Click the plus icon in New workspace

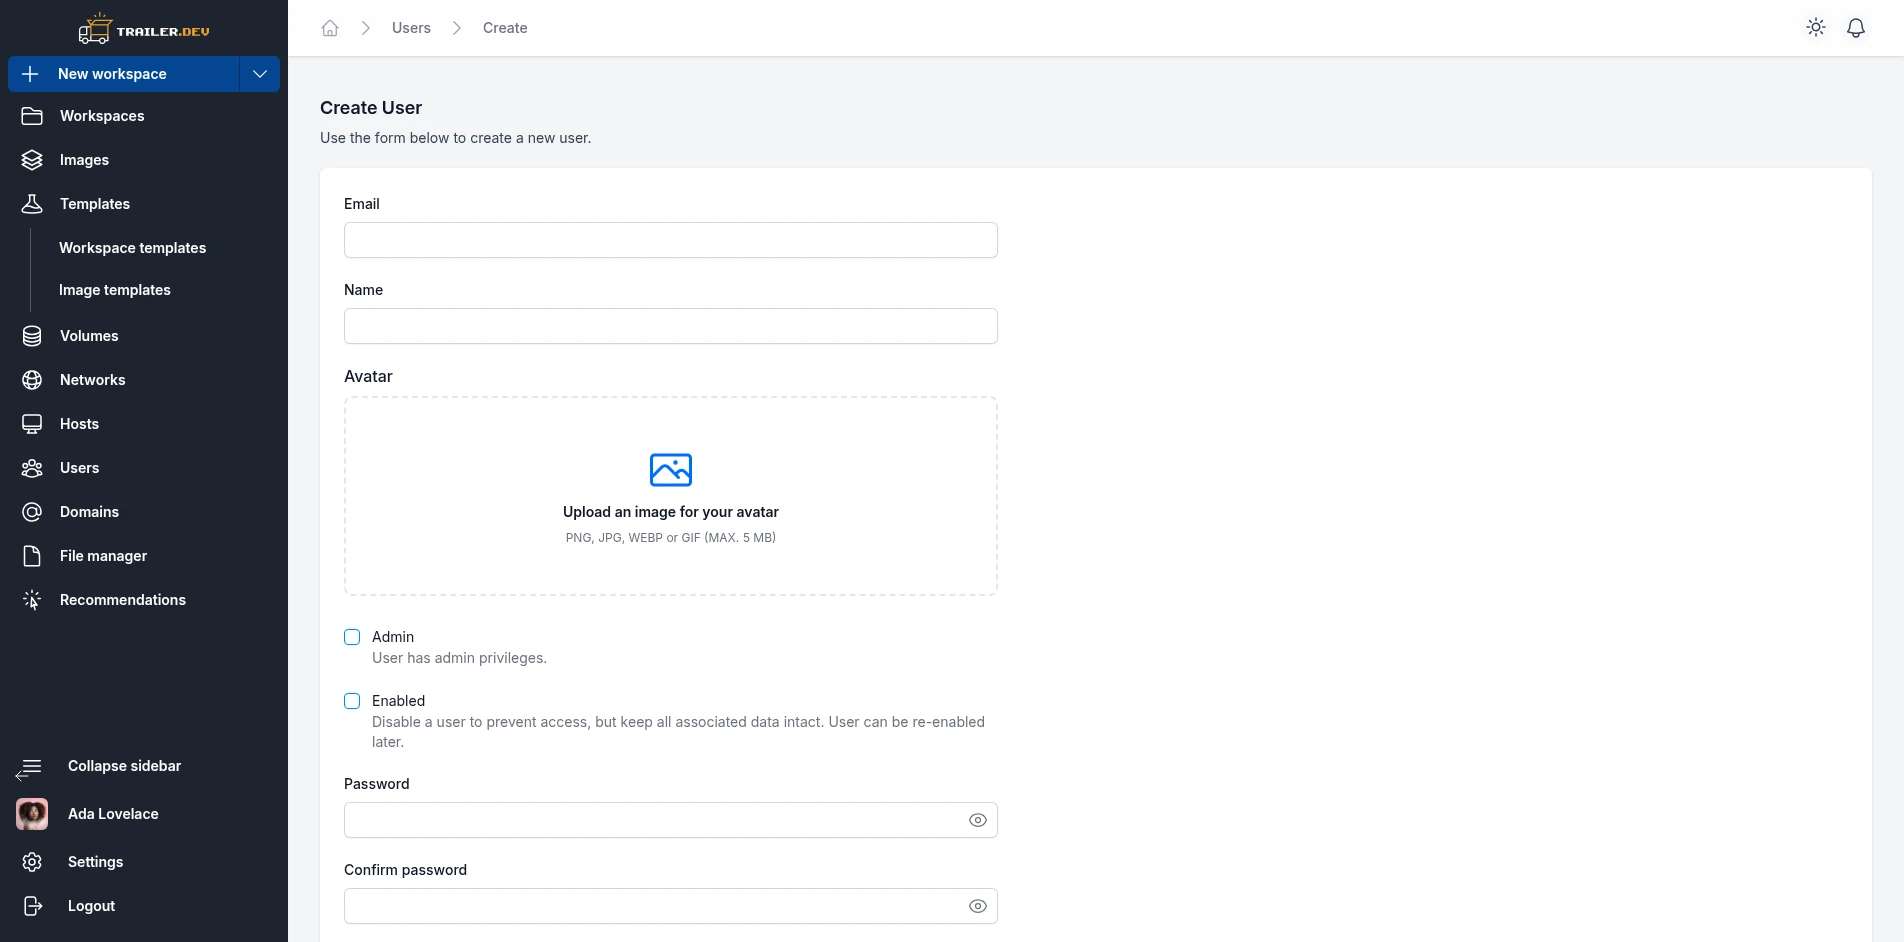[30, 74]
